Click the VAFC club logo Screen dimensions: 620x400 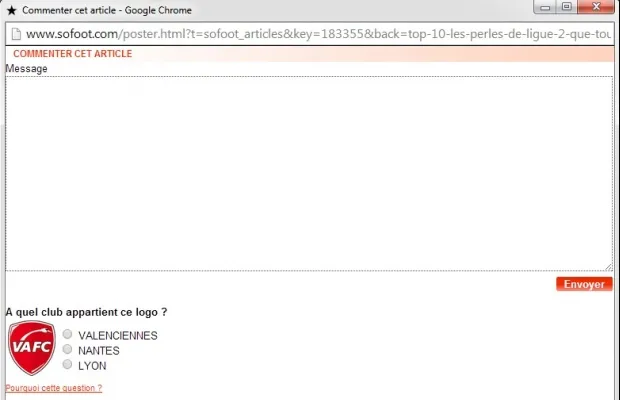click(x=30, y=347)
